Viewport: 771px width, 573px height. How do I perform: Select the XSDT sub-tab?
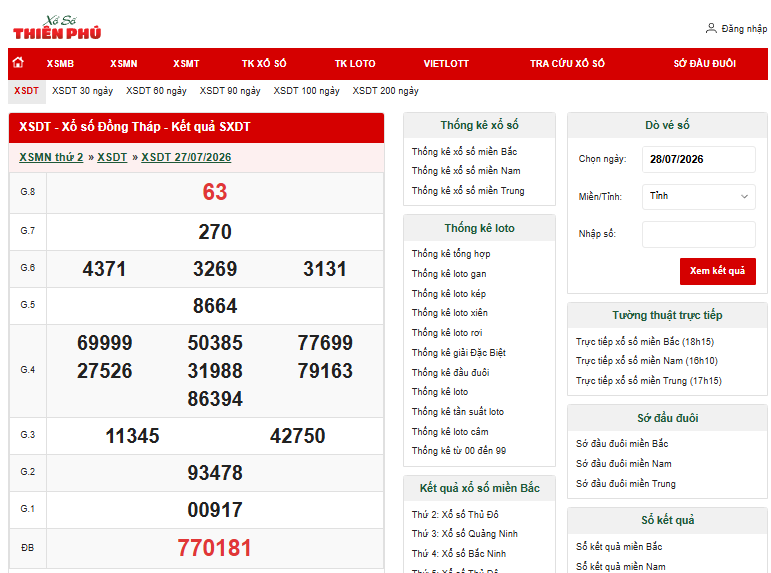coord(27,91)
